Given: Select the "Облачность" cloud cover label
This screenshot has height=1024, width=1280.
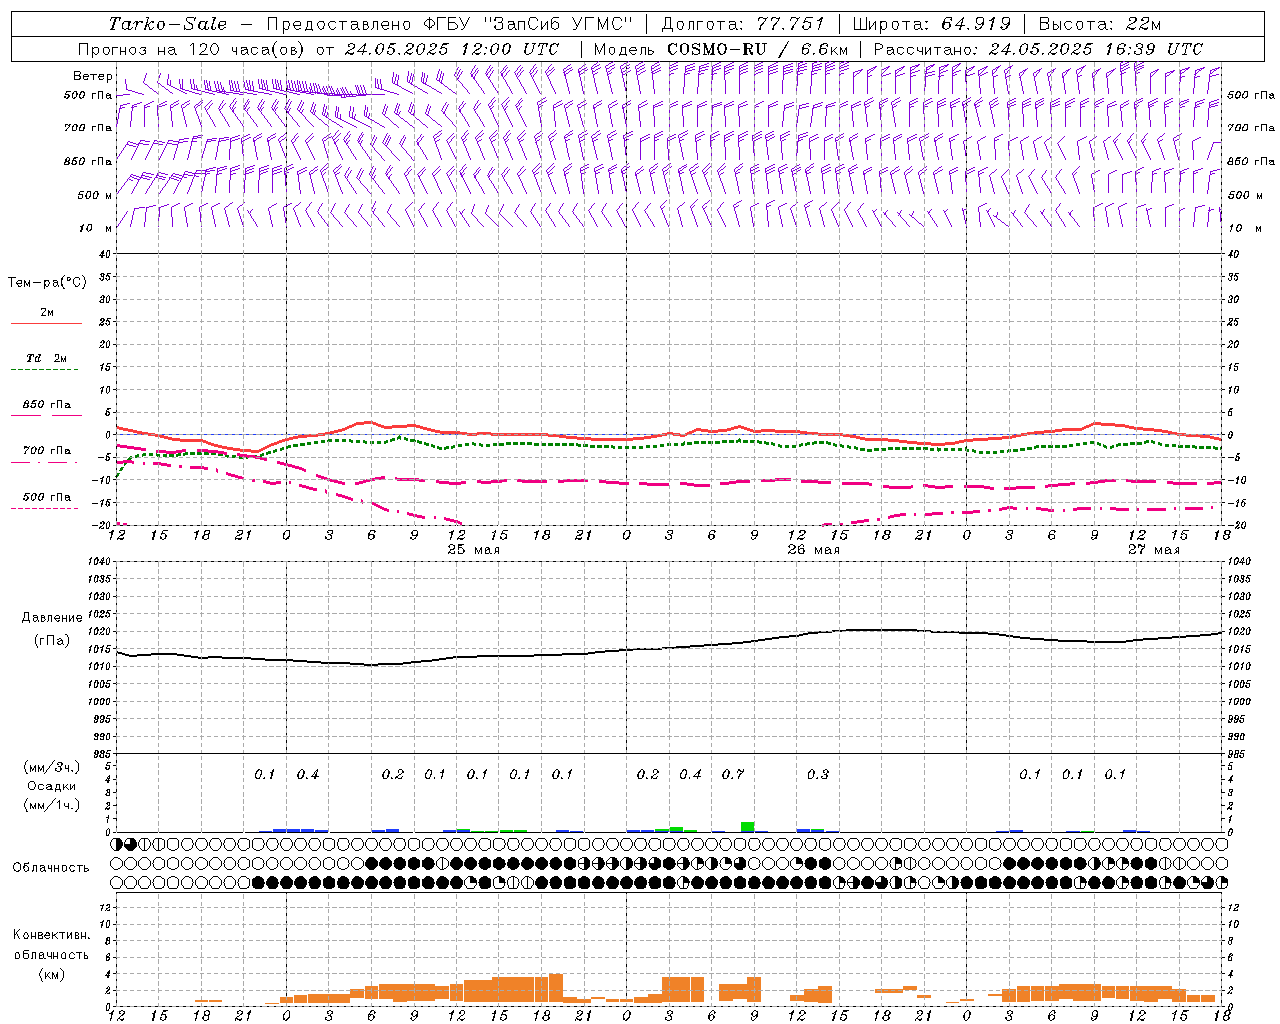Looking at the screenshot, I should 51,868.
